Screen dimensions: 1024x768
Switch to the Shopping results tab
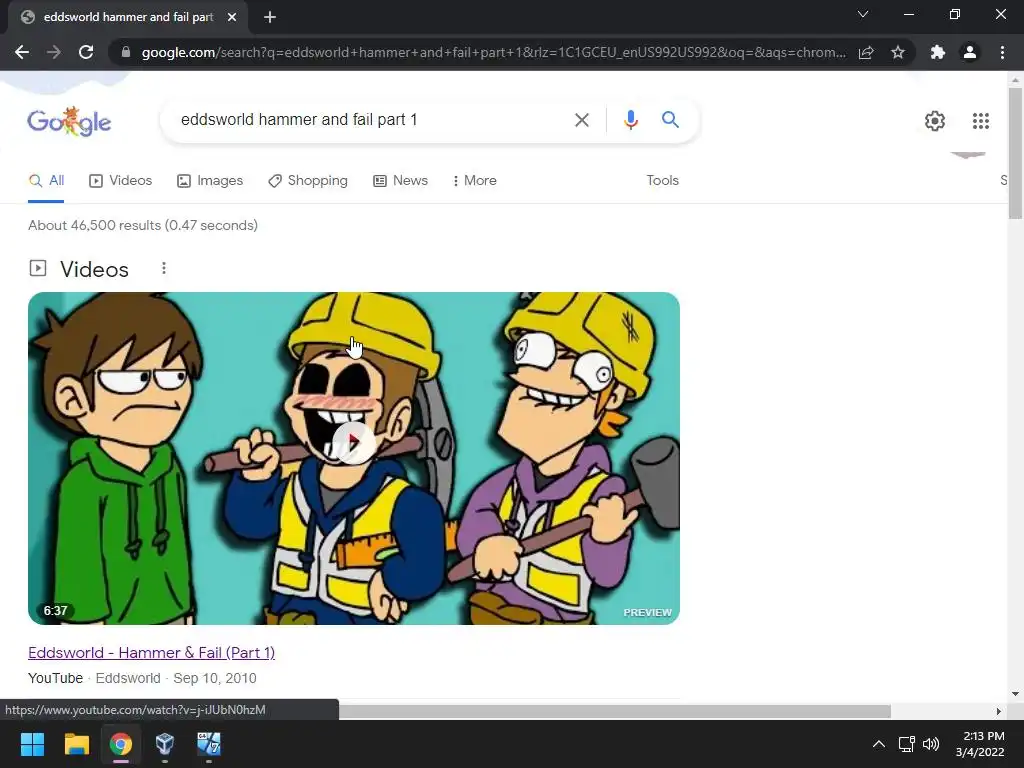[x=308, y=181]
